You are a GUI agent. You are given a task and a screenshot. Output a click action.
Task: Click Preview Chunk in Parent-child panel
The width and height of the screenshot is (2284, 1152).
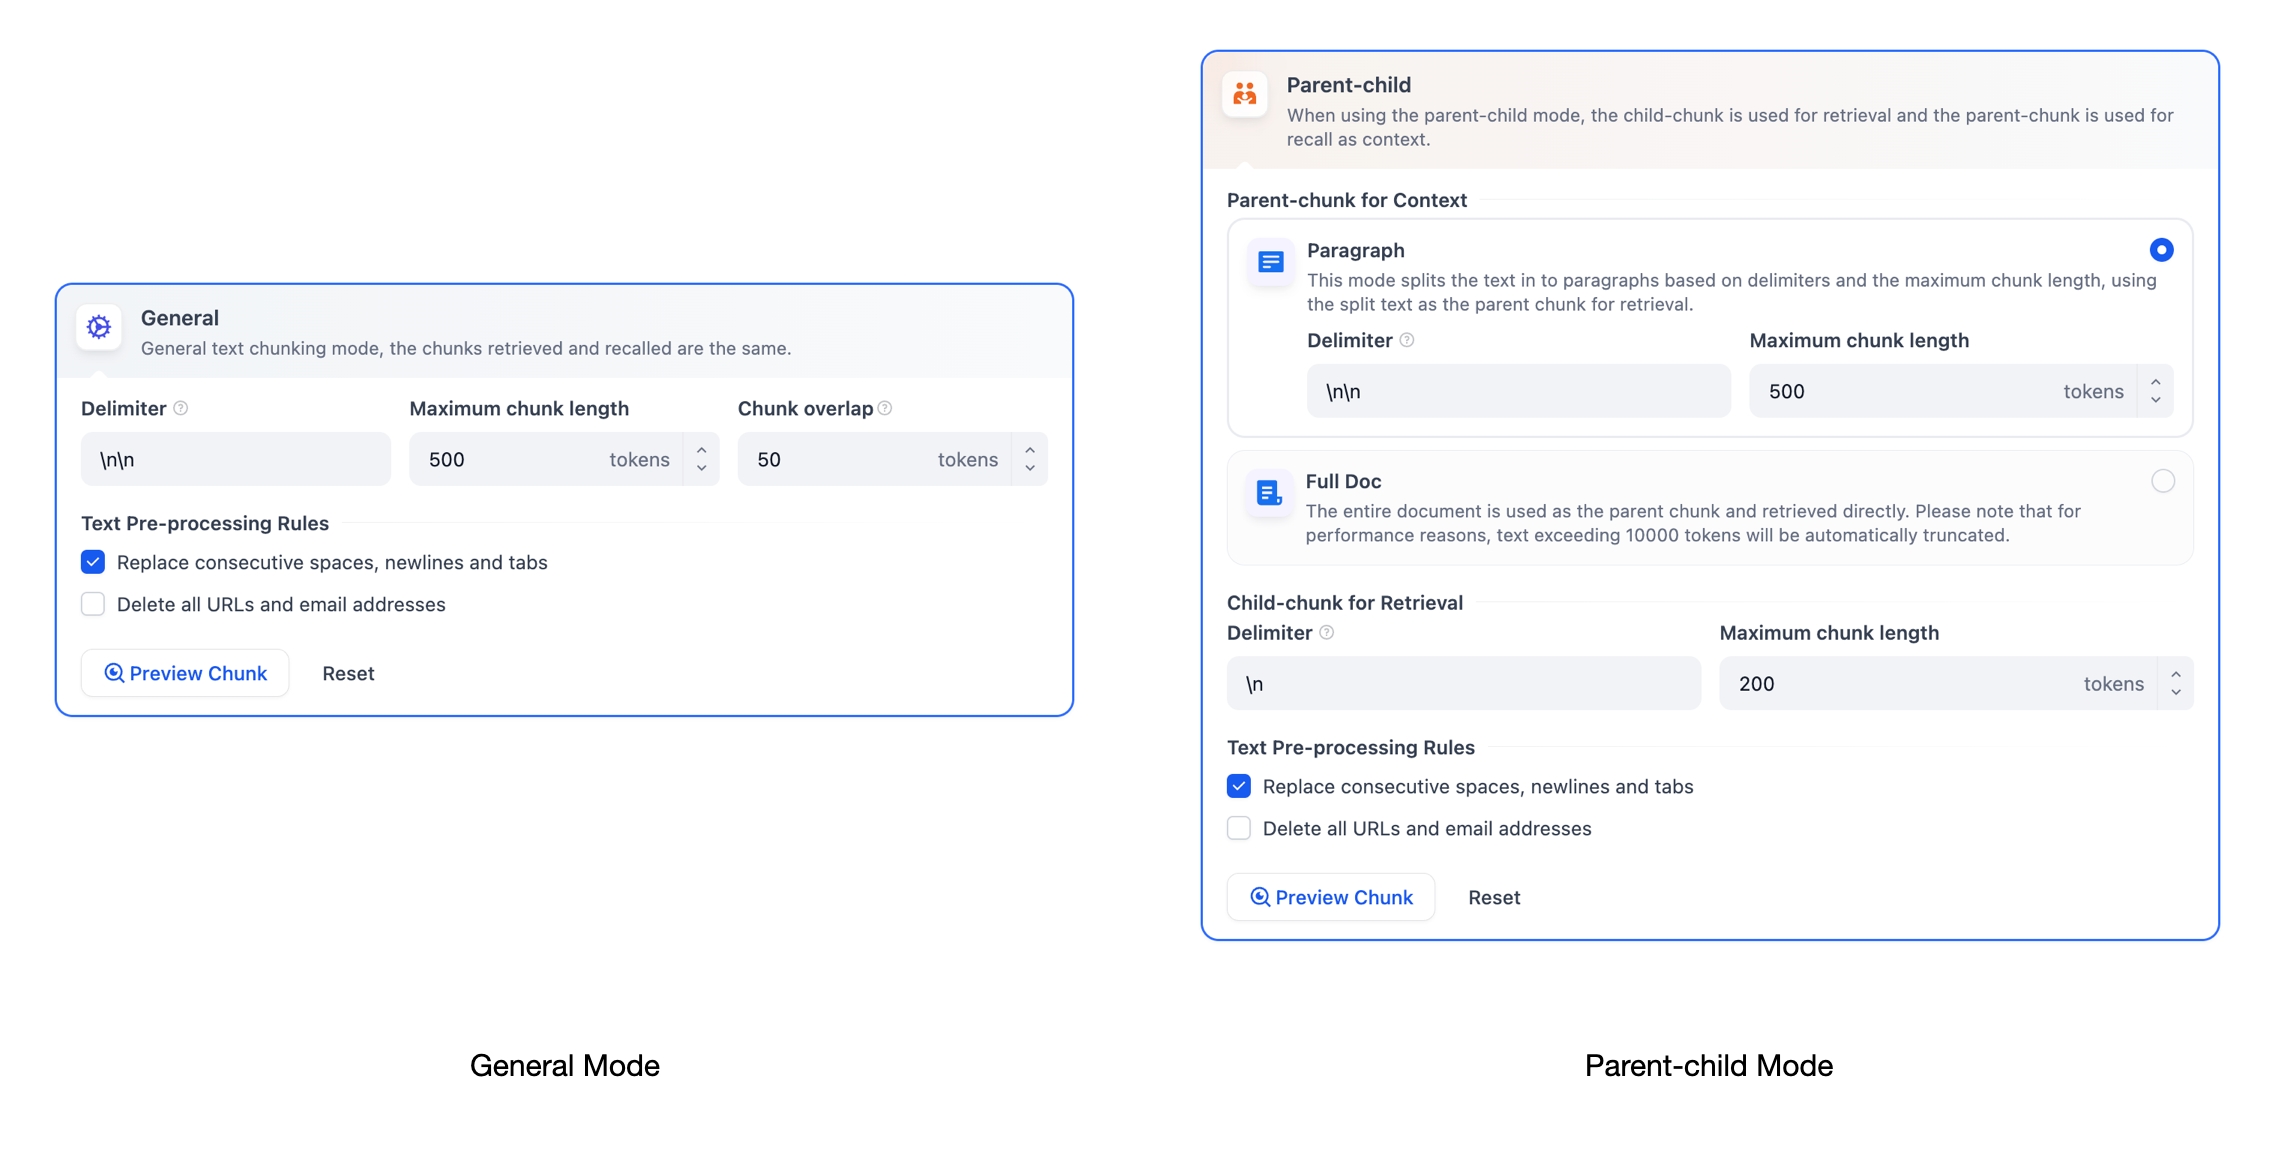point(1331,897)
